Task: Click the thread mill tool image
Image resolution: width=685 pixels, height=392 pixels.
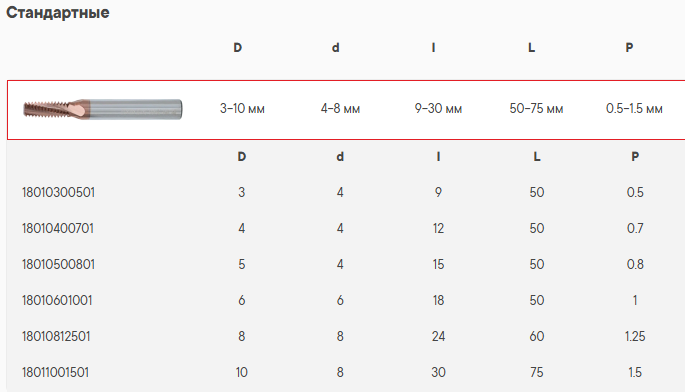Action: point(103,109)
